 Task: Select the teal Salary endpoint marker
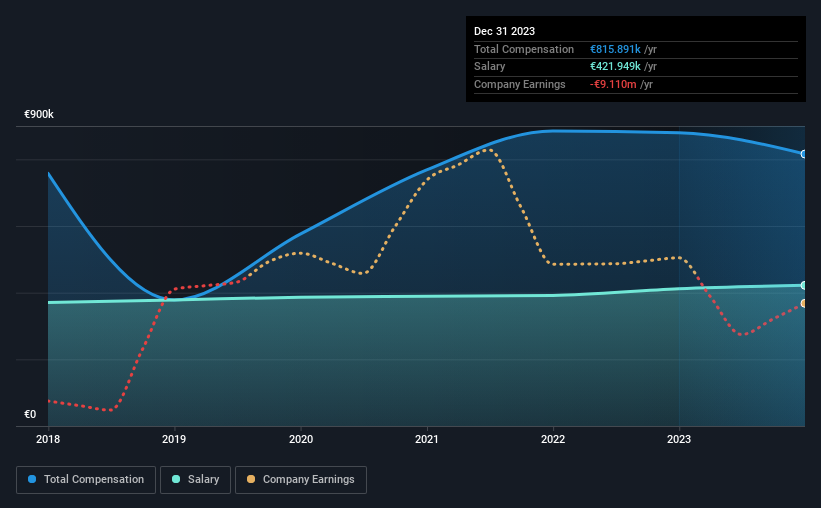tap(804, 285)
